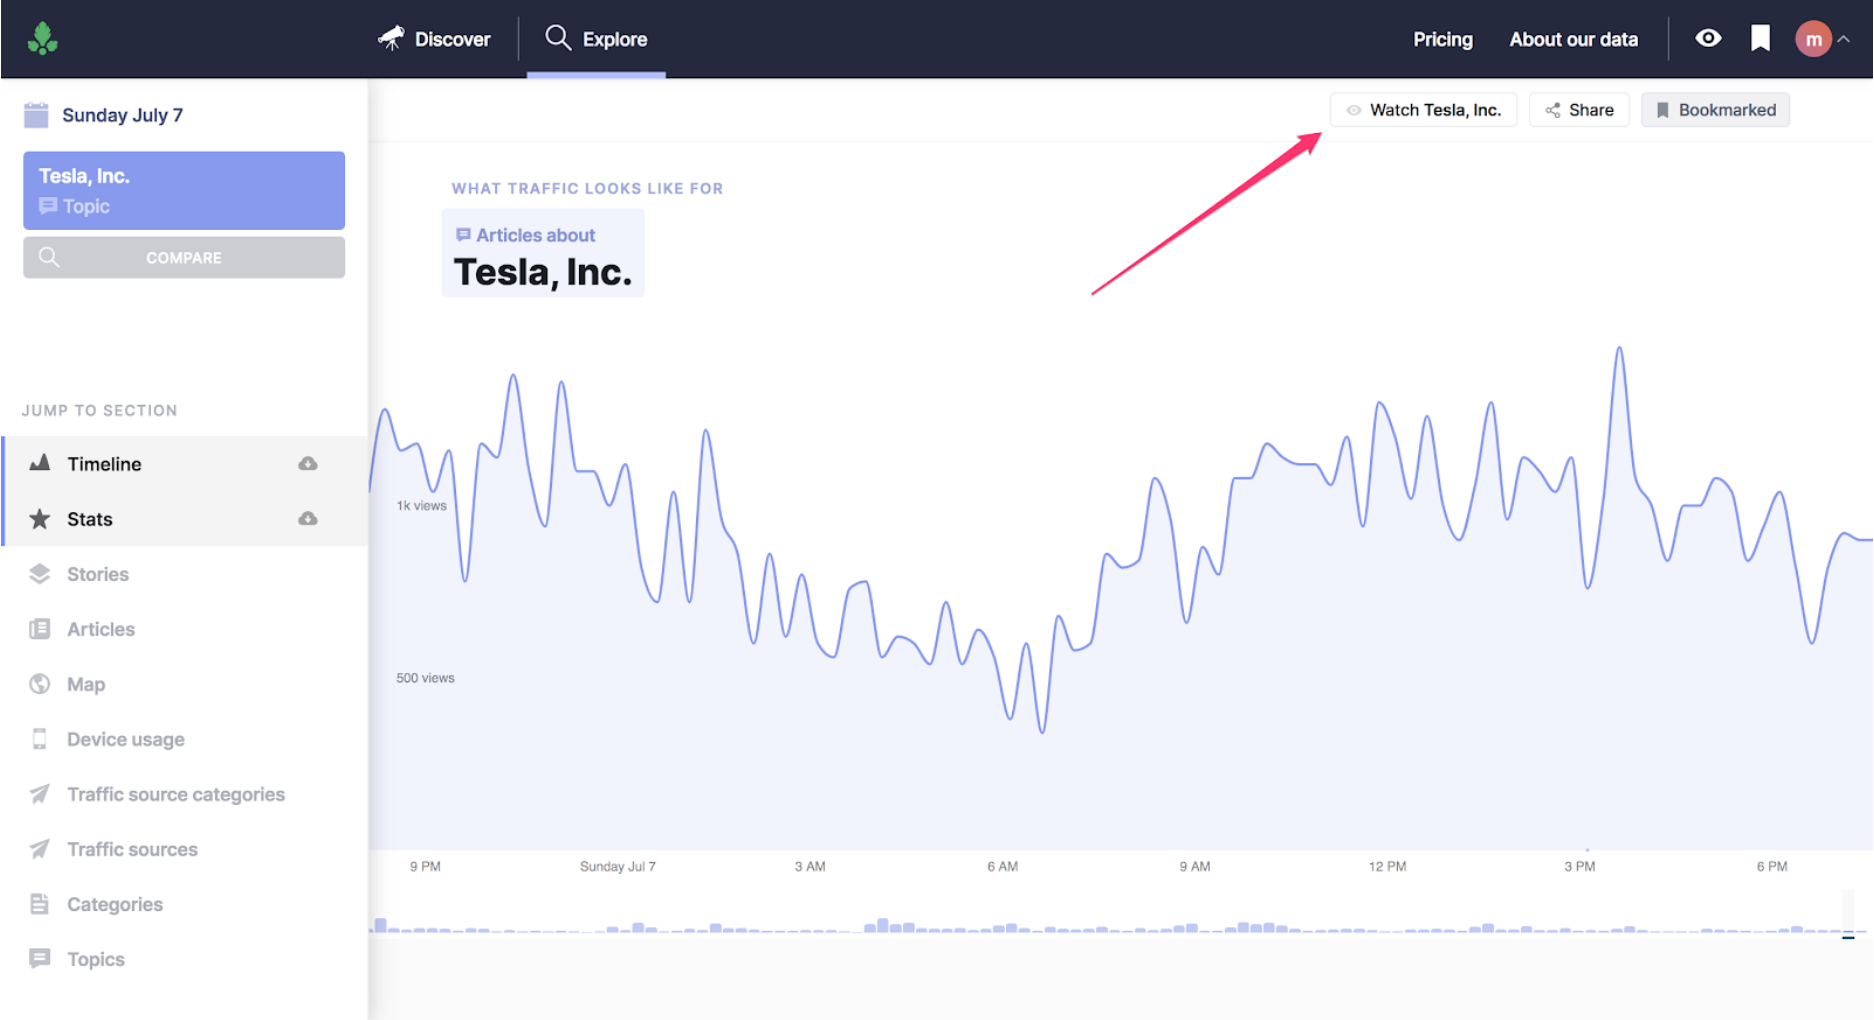
Task: Jump to the Articles section
Action: click(x=185, y=629)
